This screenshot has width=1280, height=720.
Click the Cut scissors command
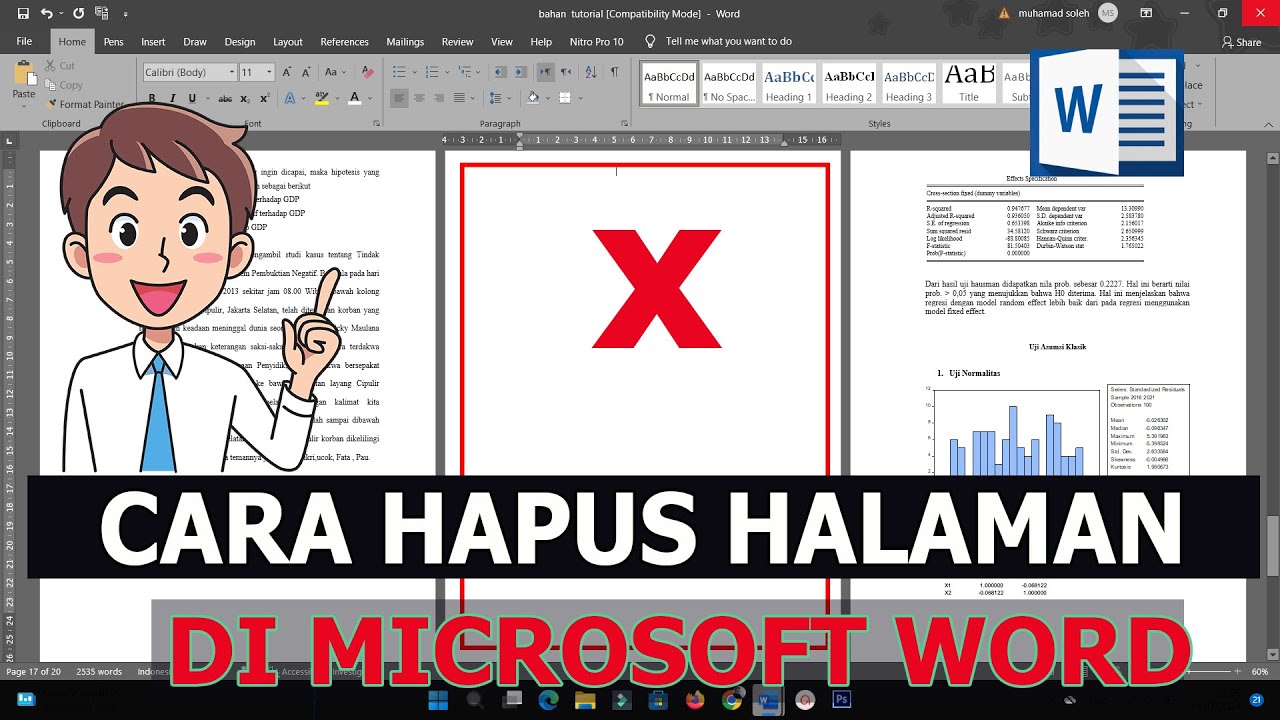pyautogui.click(x=59, y=66)
